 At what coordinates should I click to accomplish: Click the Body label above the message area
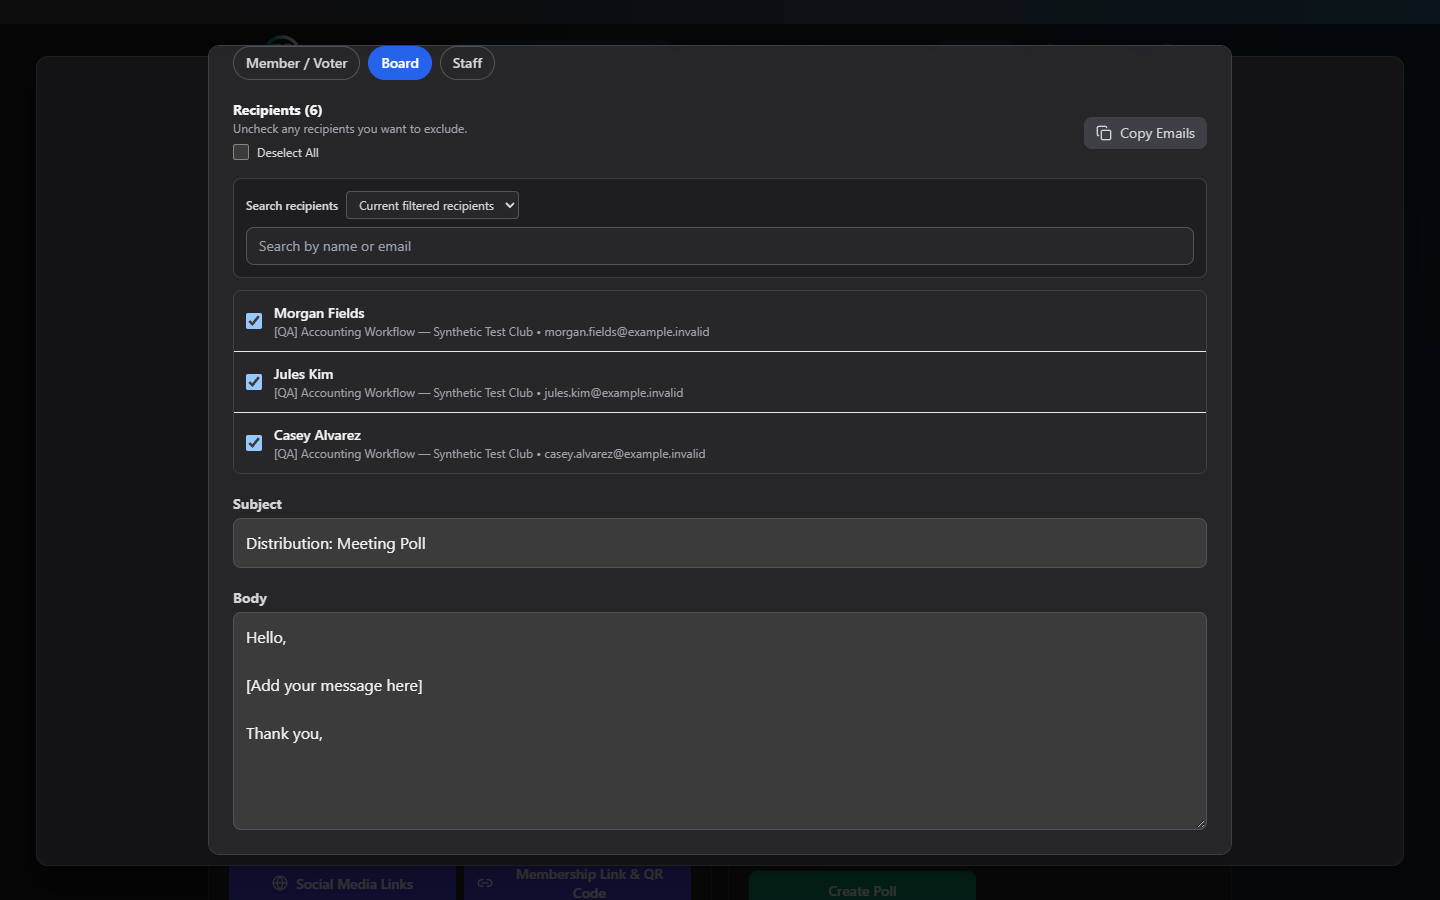250,598
